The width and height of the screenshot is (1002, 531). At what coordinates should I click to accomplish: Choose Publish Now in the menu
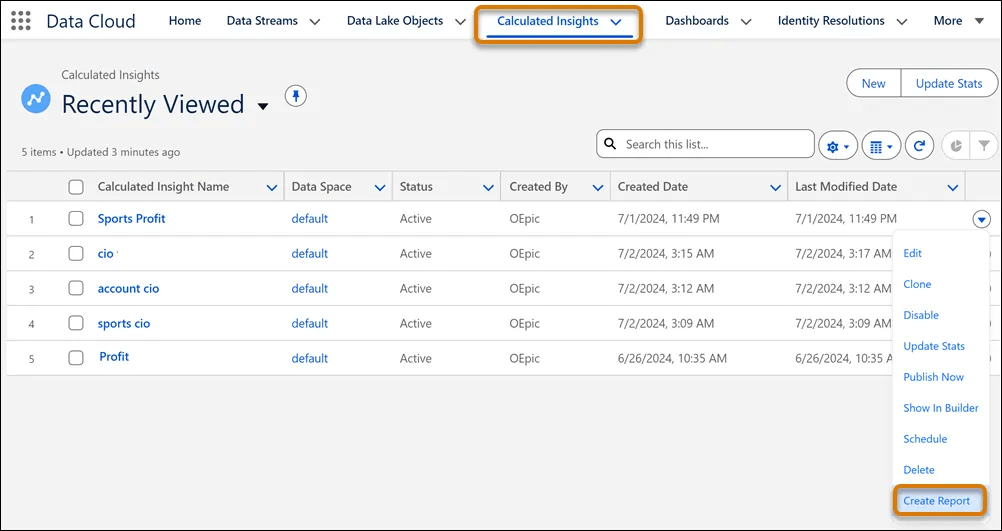point(933,377)
